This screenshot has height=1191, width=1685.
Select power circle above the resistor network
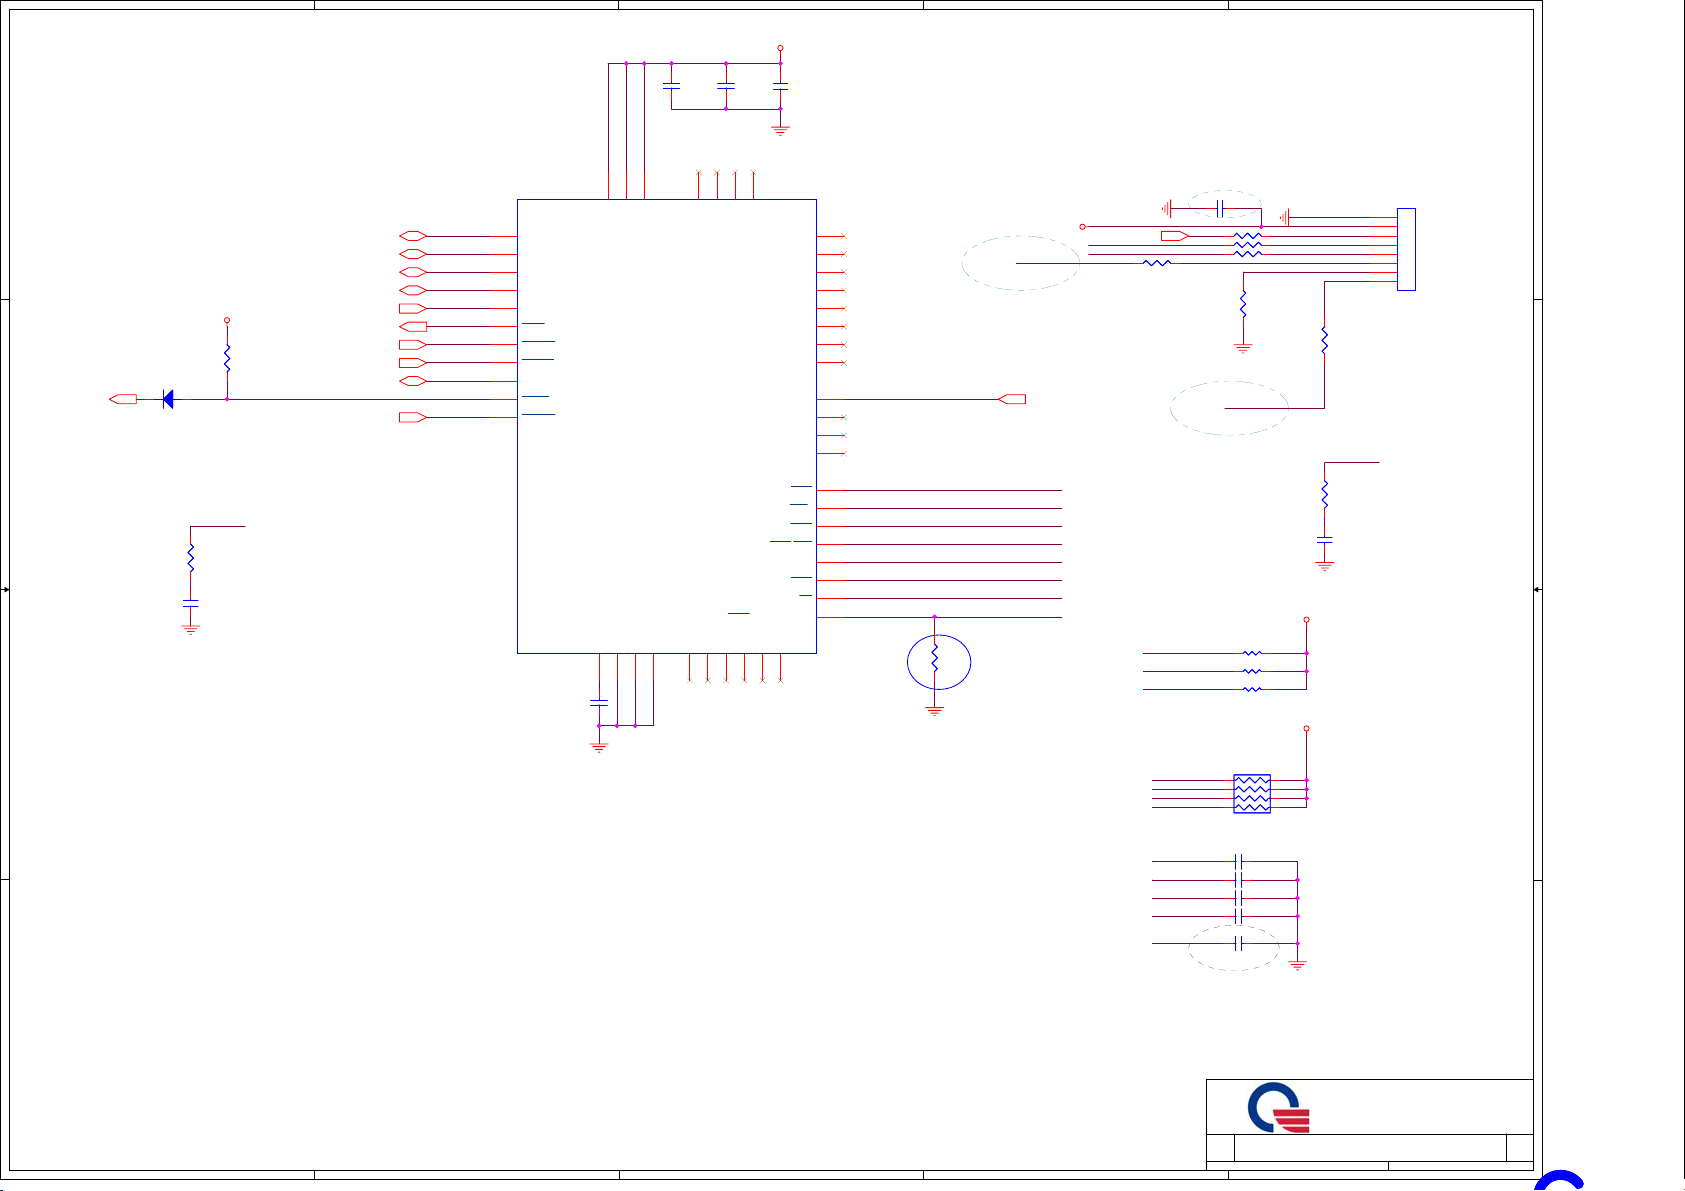pos(1307,729)
